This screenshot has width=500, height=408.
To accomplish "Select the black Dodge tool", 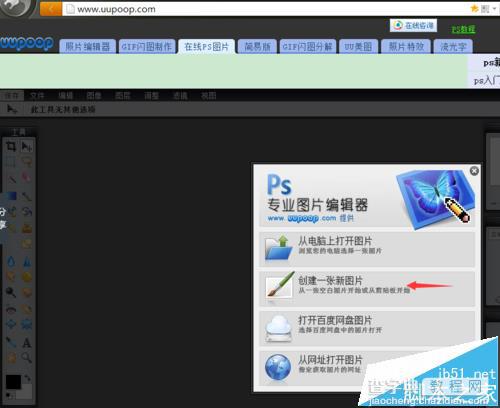I will [x=11, y=292].
